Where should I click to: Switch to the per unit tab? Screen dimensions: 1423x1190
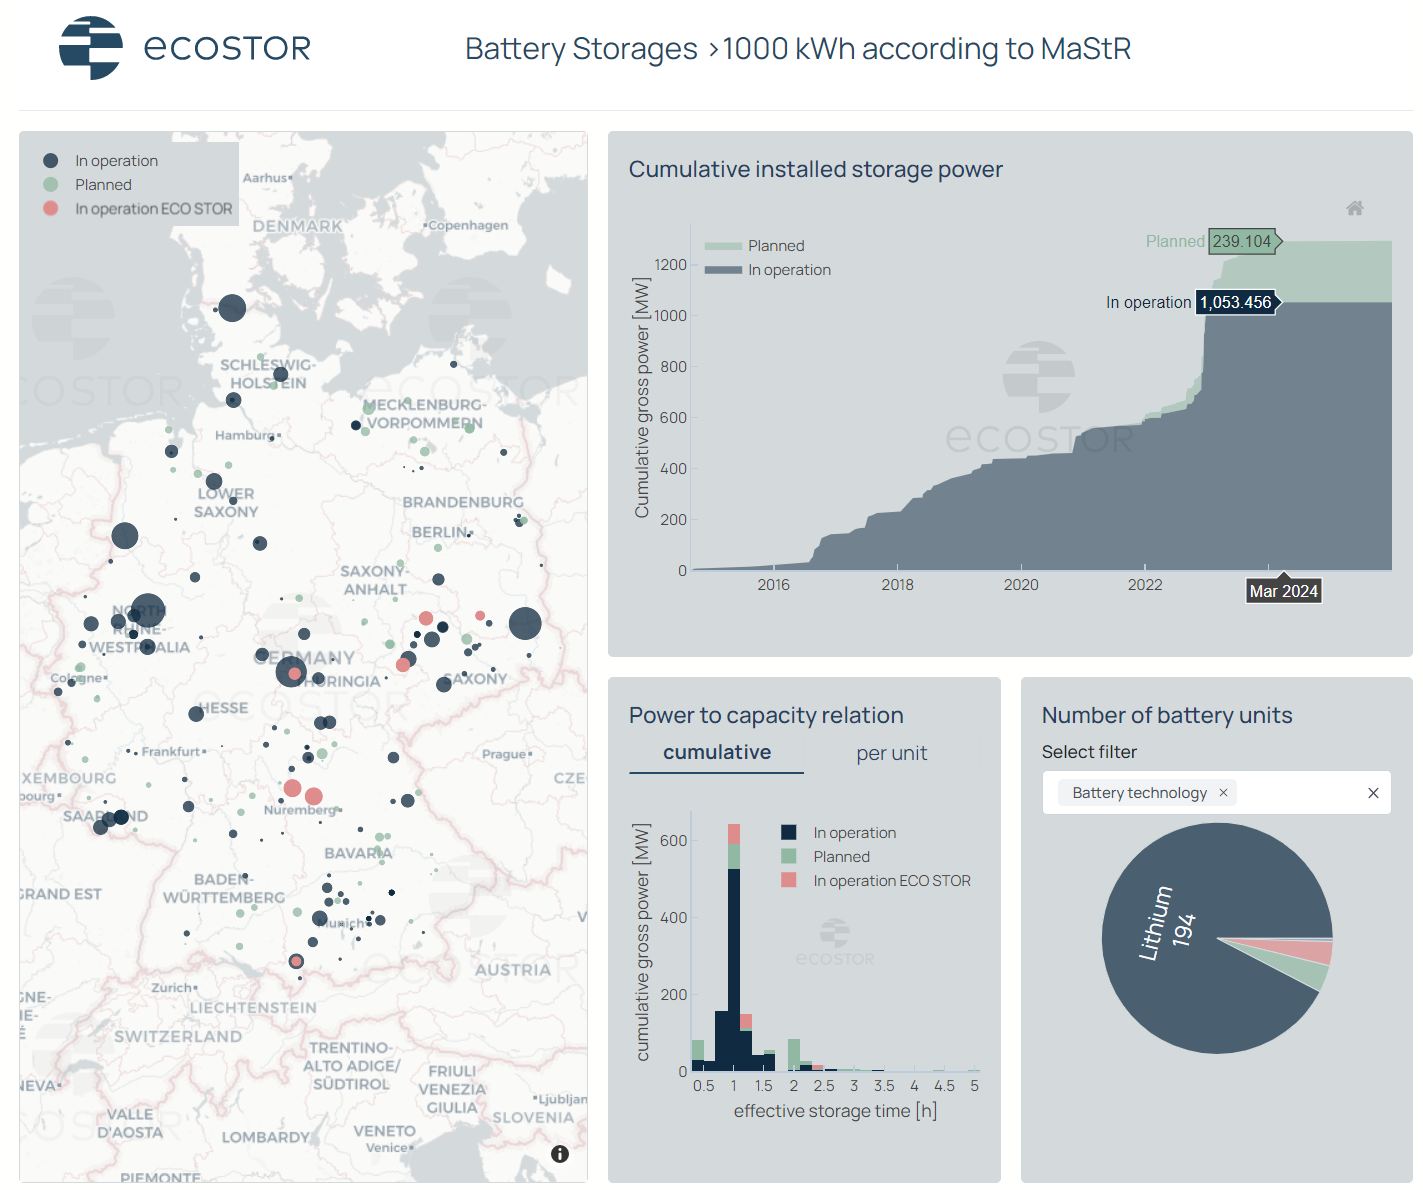(891, 753)
